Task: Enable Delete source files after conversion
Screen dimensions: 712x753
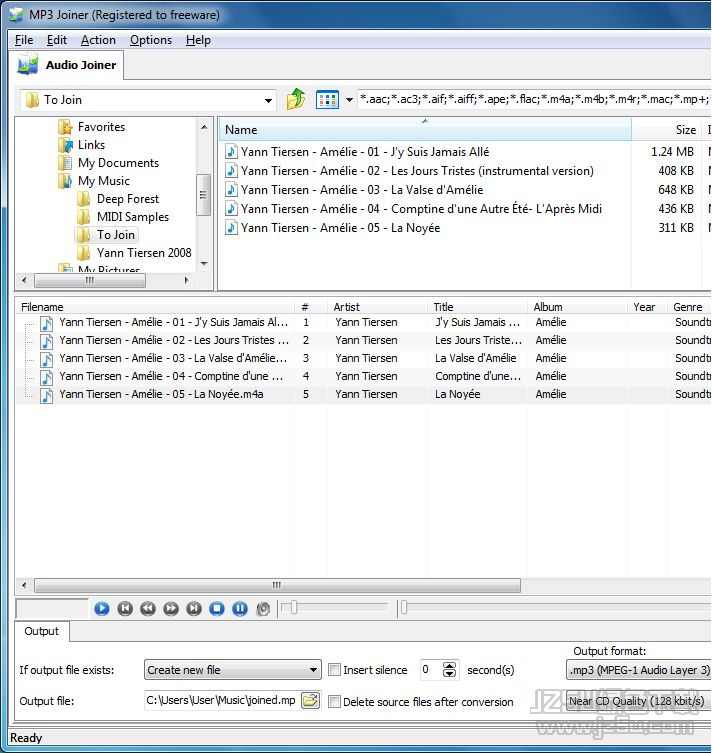Action: (x=335, y=702)
